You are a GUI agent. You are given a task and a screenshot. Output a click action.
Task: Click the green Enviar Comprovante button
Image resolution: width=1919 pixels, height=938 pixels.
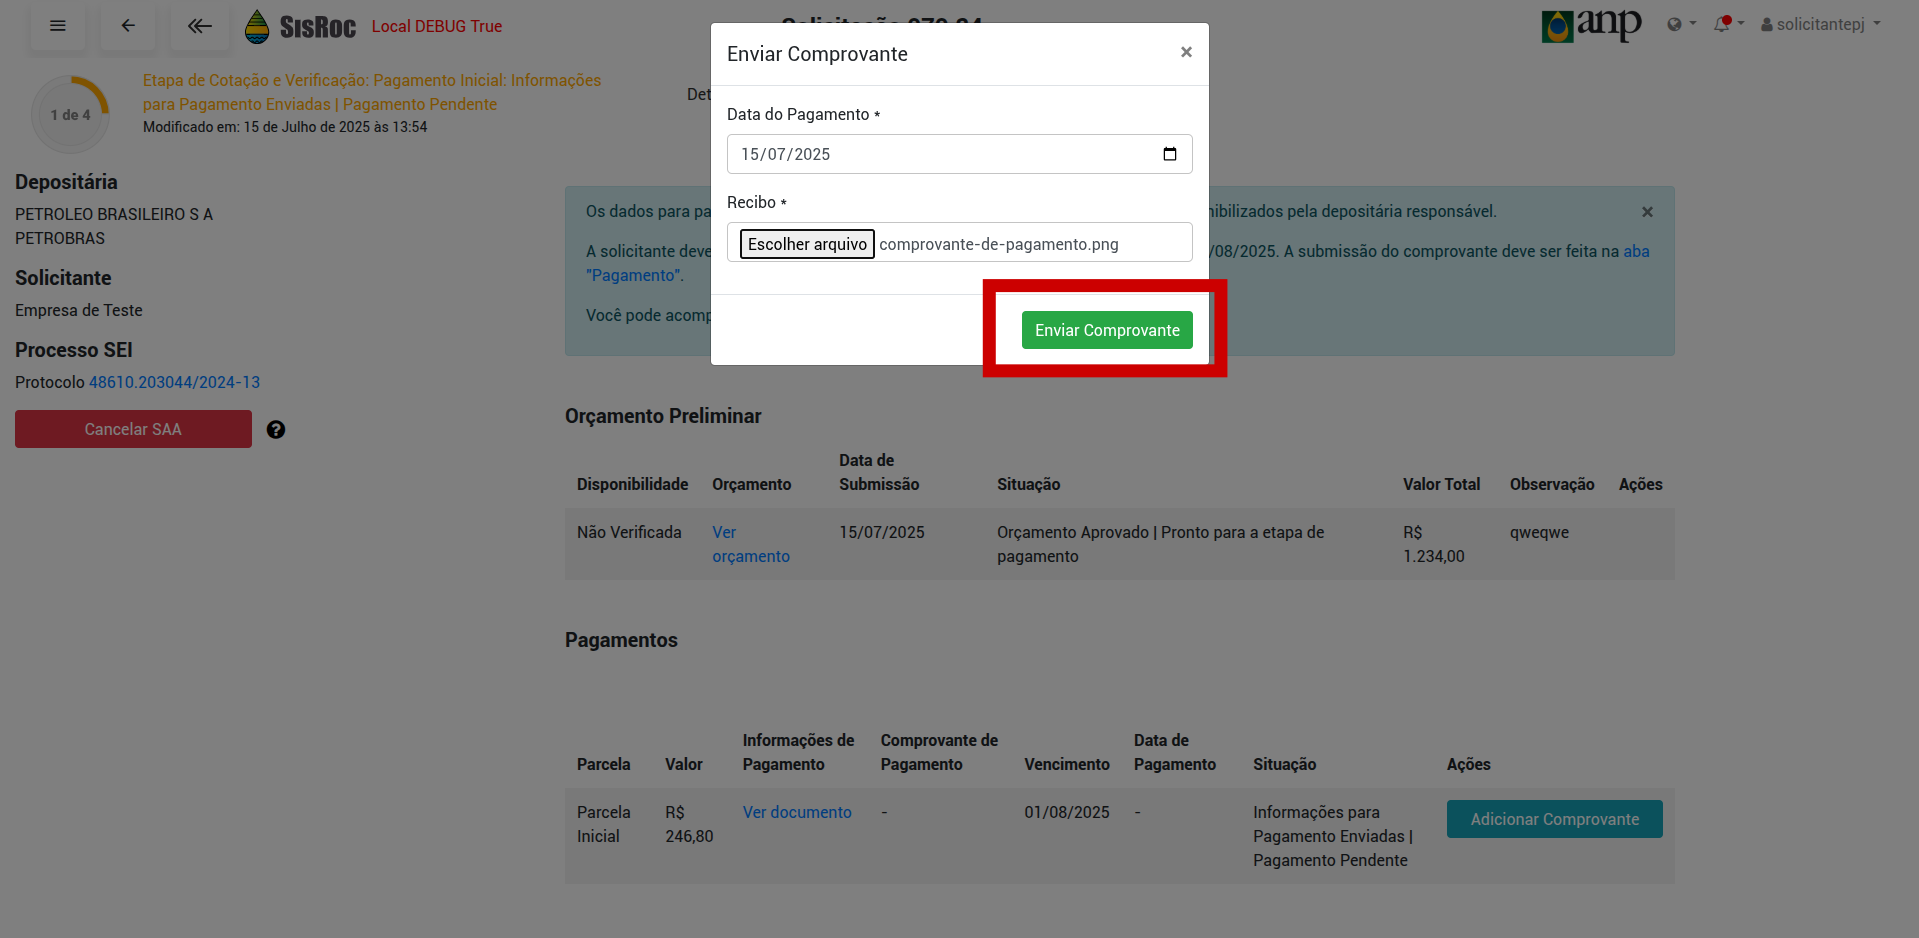(x=1107, y=330)
